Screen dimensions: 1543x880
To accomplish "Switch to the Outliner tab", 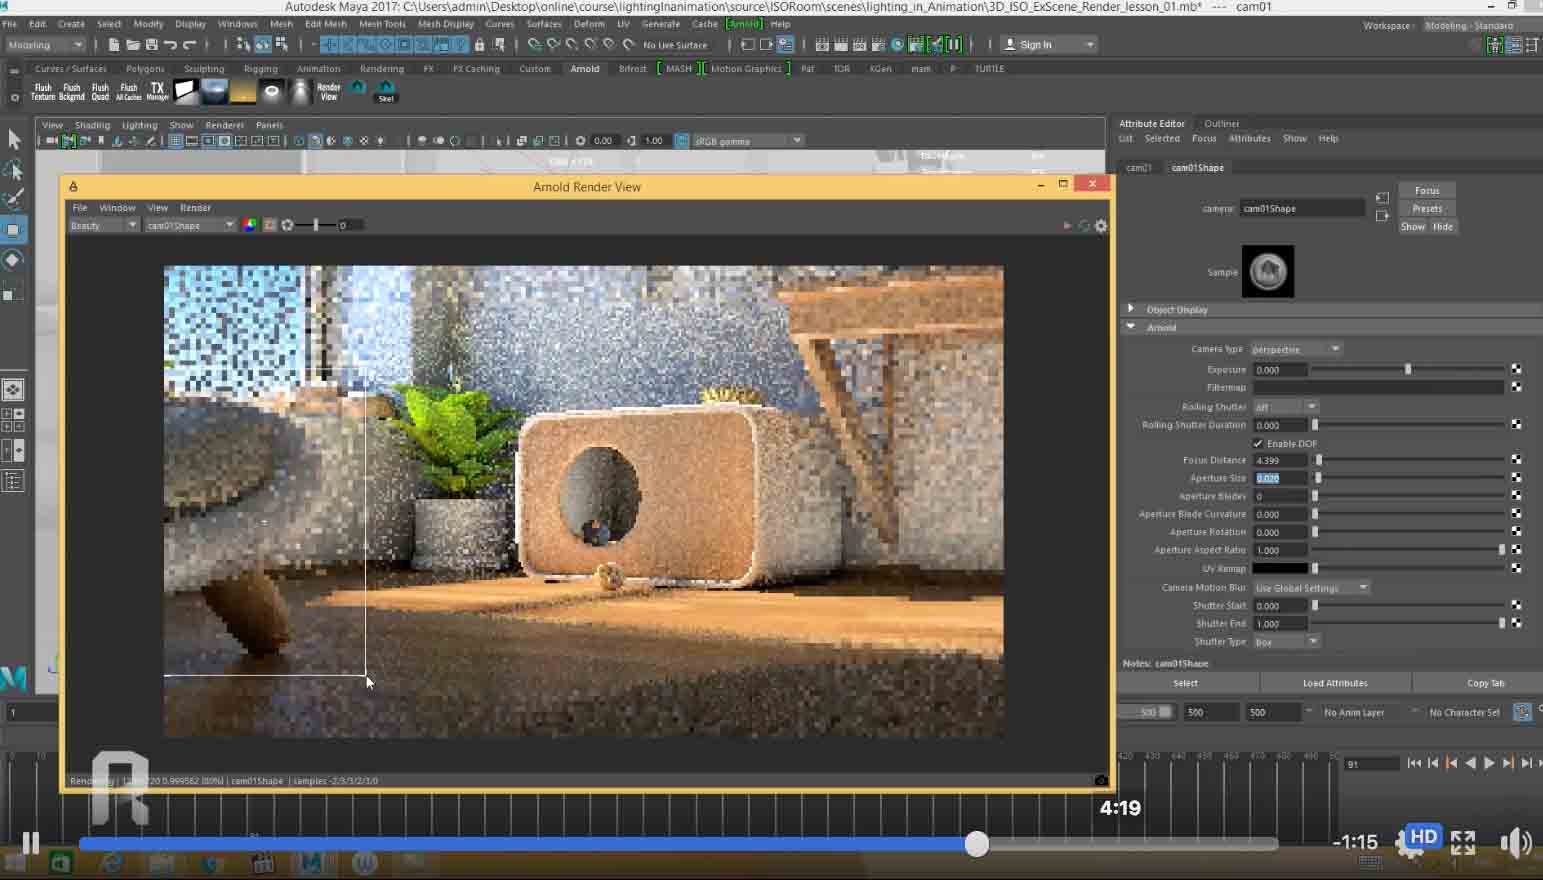I will tap(1221, 123).
